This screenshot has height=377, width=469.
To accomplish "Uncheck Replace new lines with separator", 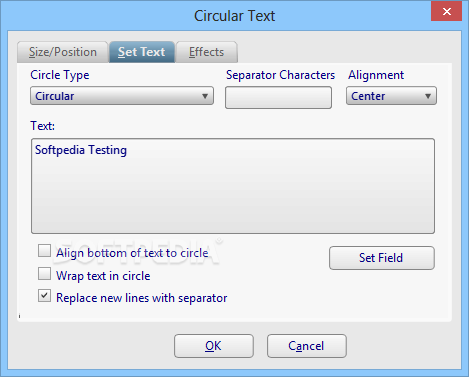I will coord(44,296).
